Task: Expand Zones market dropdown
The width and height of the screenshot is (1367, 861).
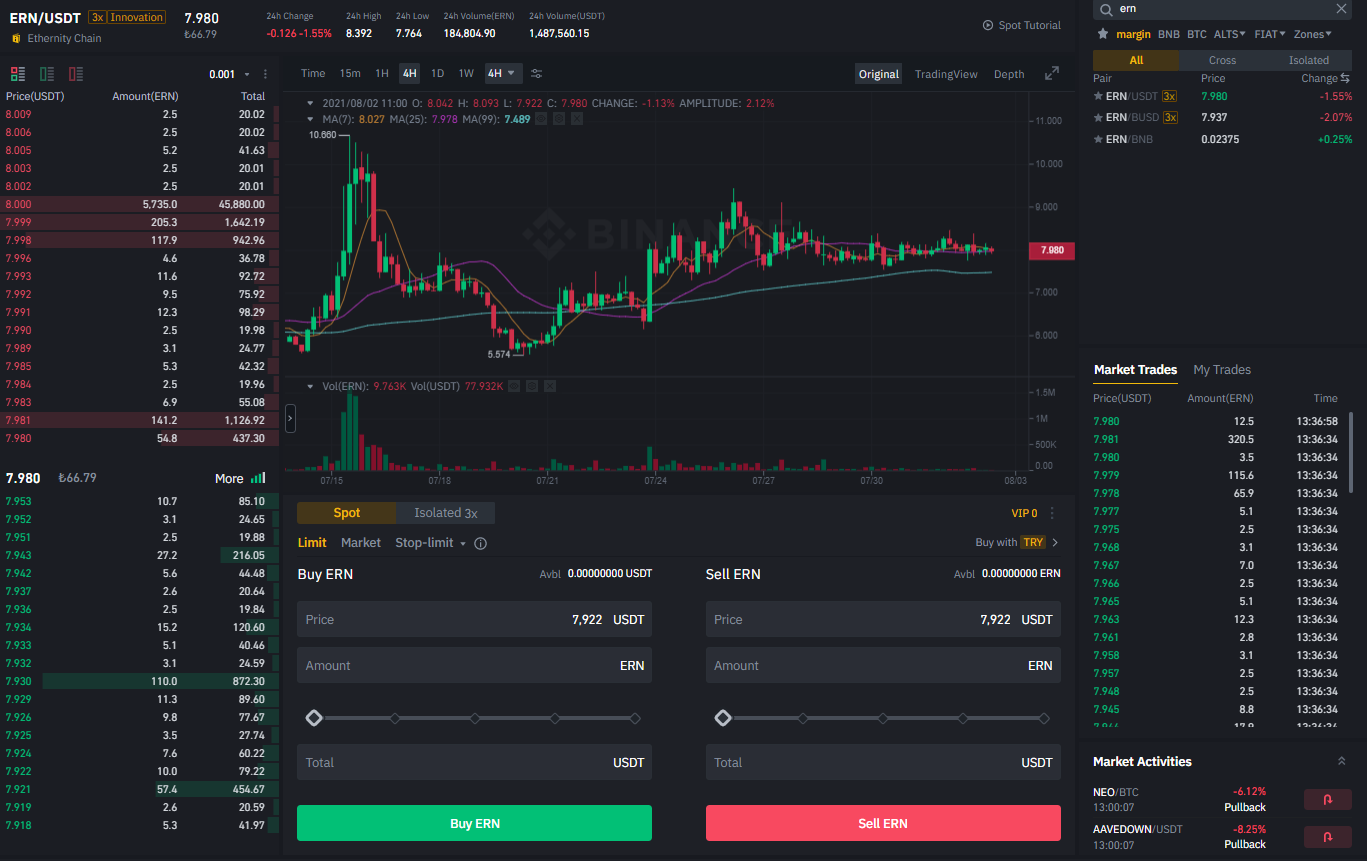Action: 1313,34
